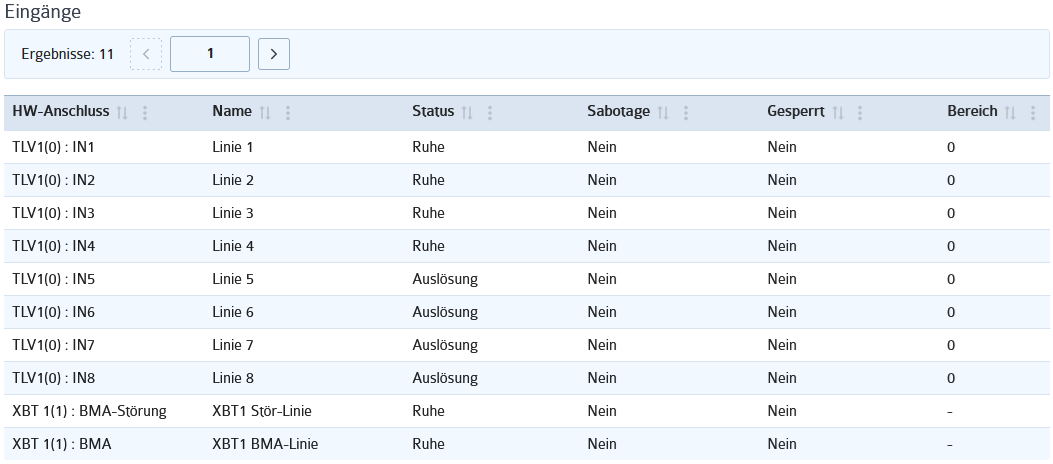Click the Name column header
Image resolution: width=1053 pixels, height=464 pixels.
click(232, 111)
